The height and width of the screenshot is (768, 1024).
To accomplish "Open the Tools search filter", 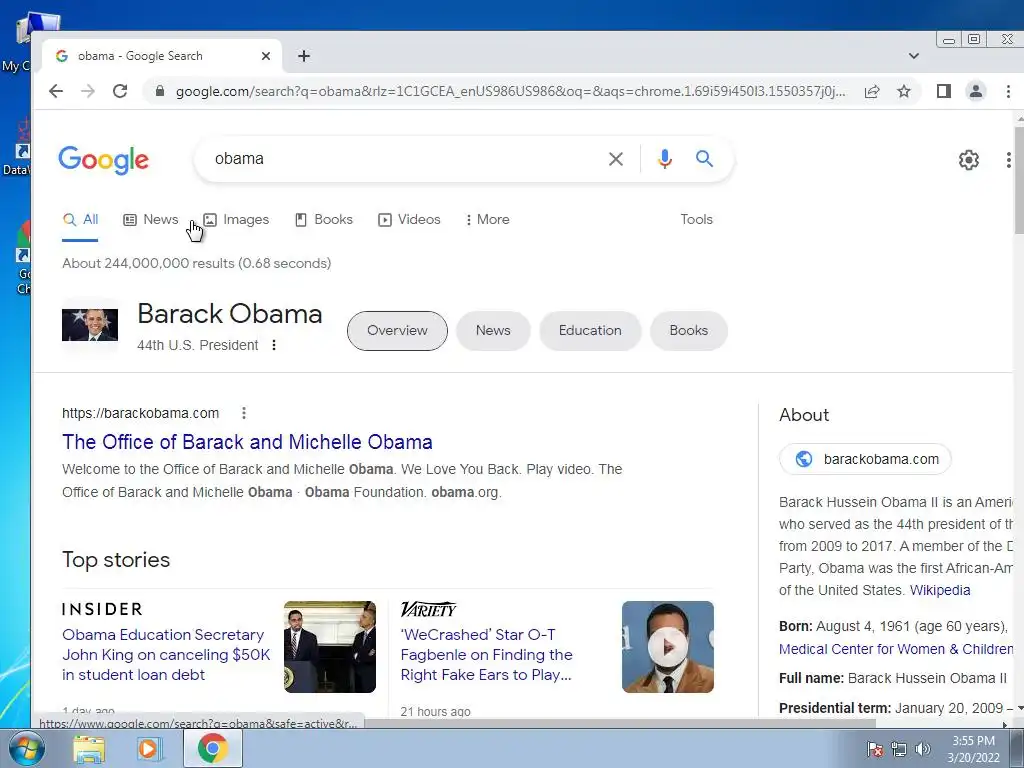I will [696, 220].
